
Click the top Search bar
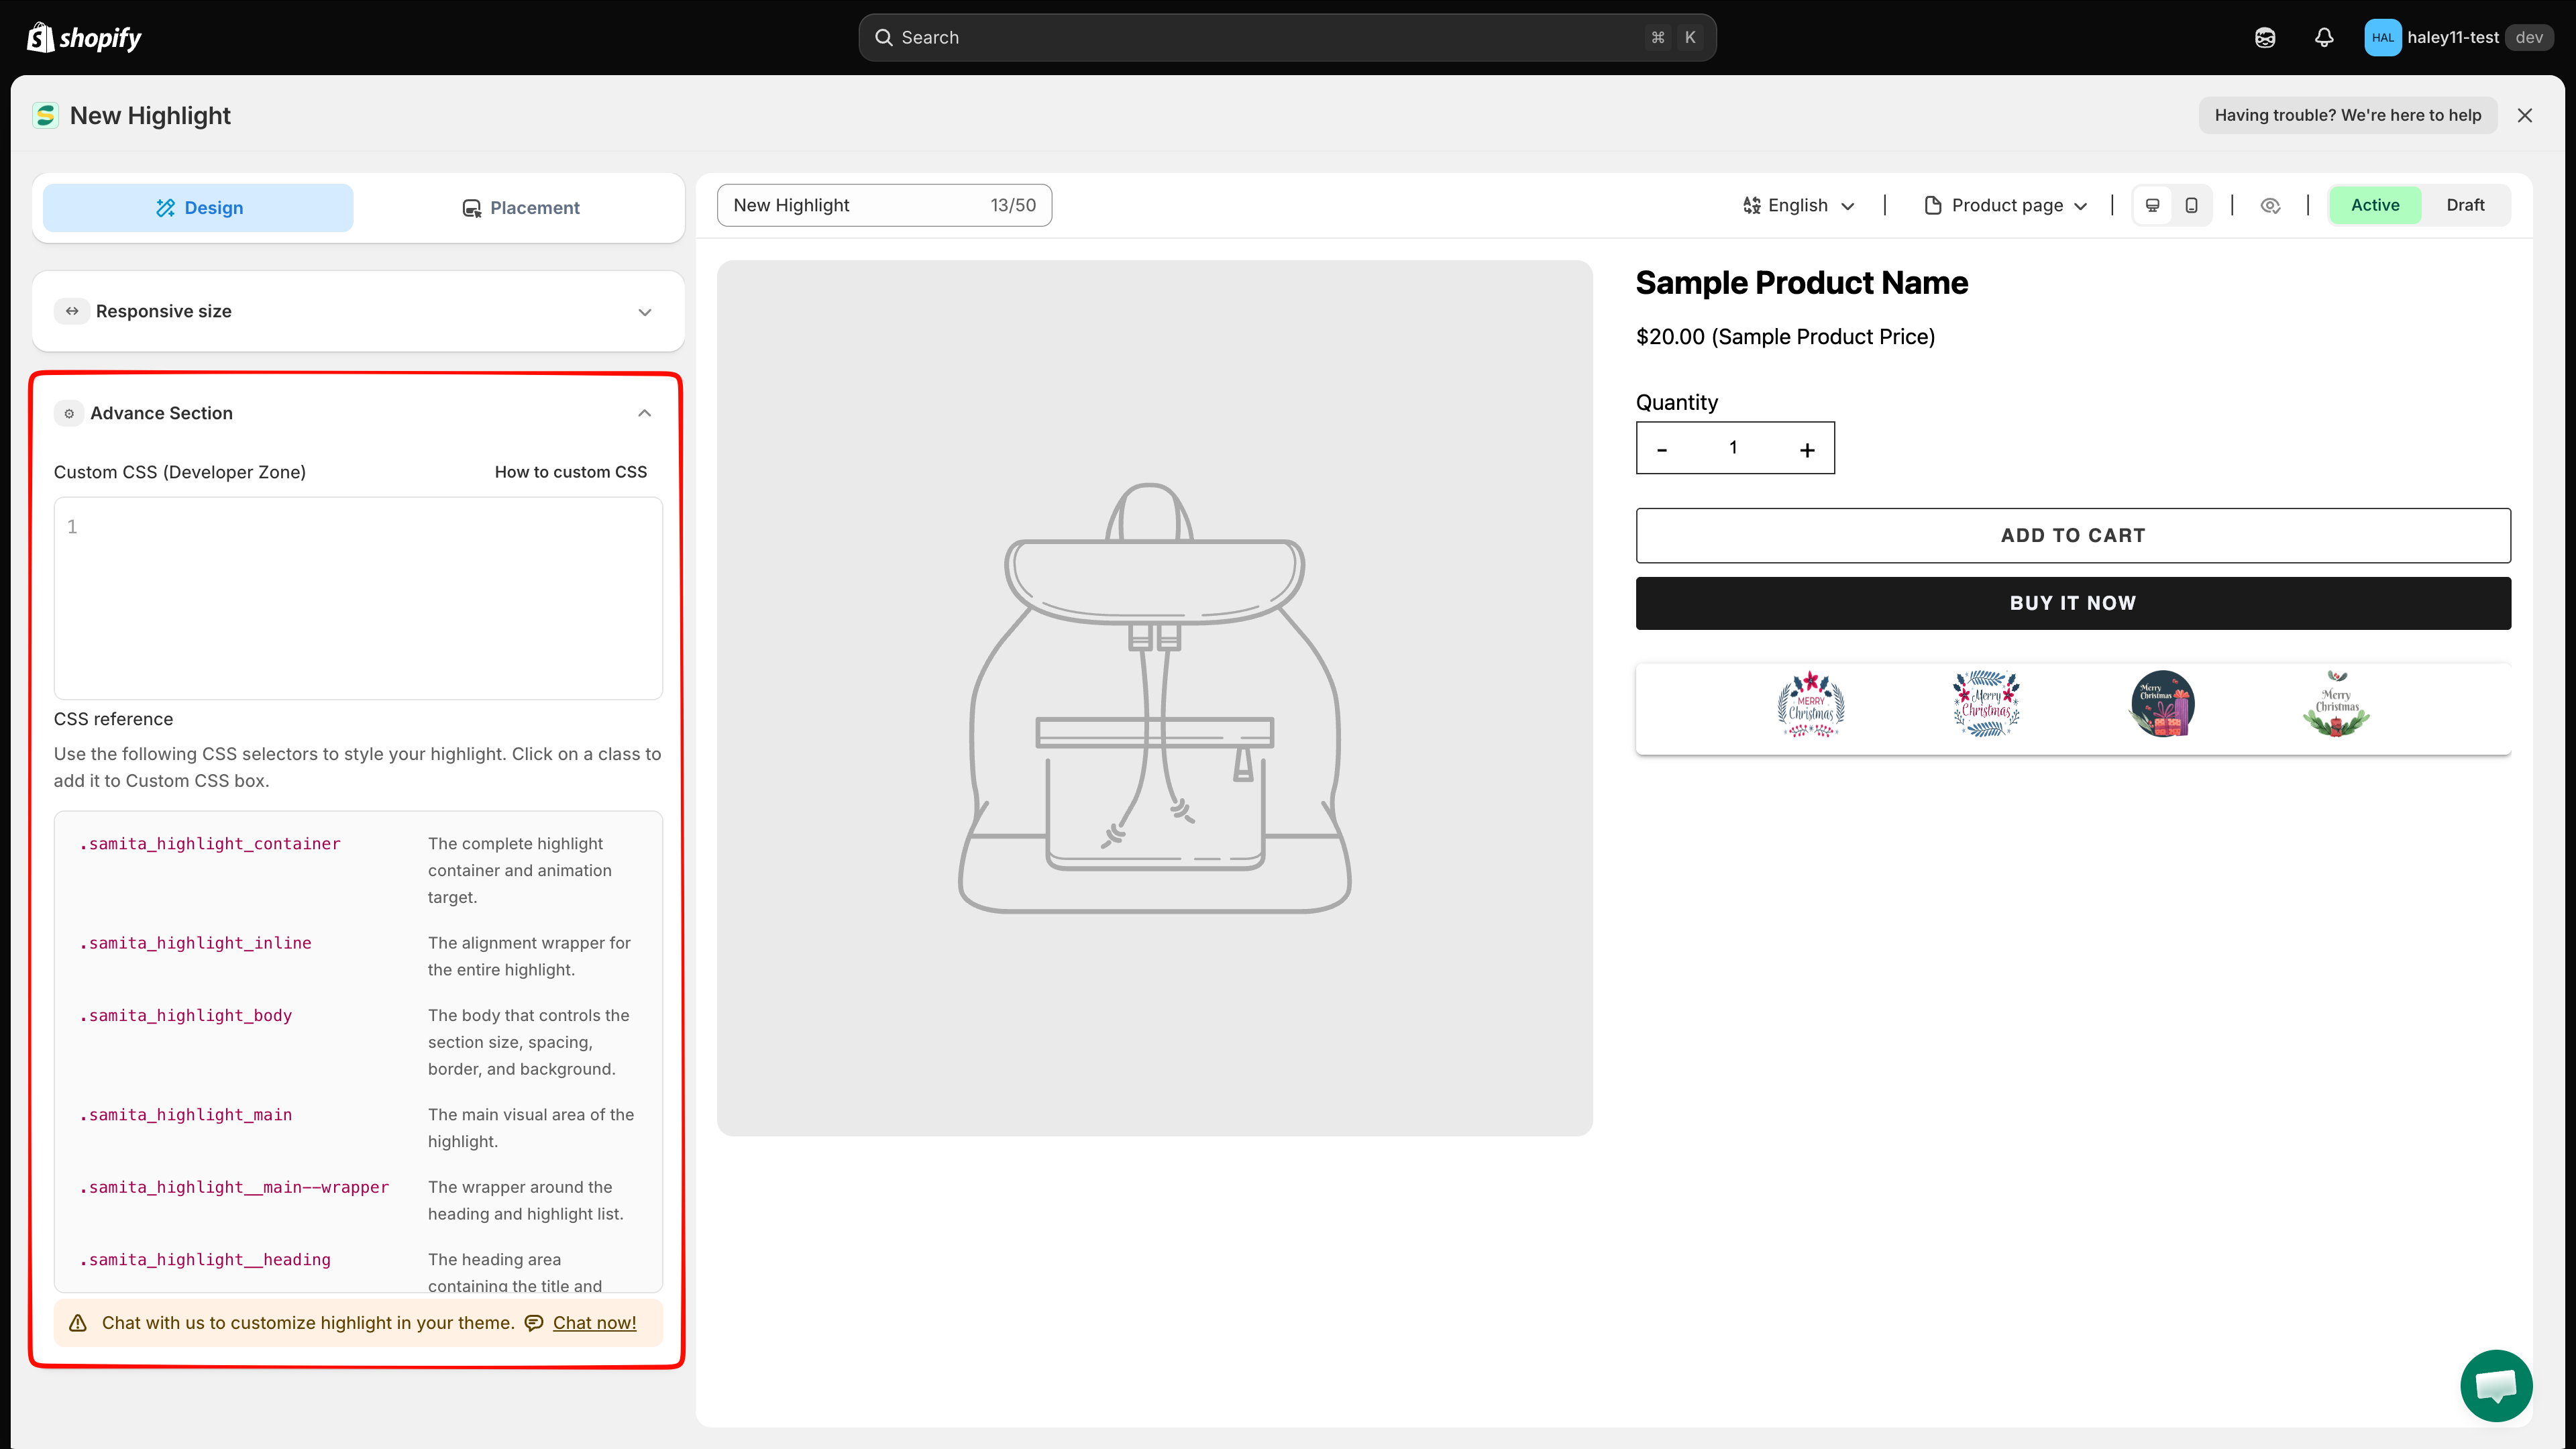point(1287,37)
